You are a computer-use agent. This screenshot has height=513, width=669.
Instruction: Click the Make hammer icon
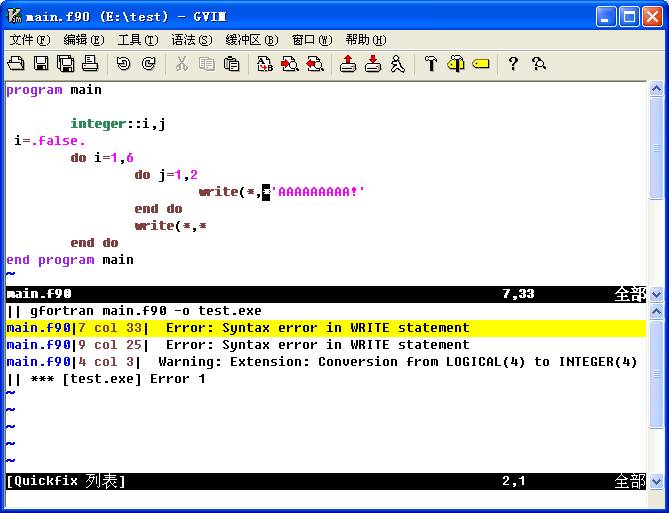pos(431,64)
